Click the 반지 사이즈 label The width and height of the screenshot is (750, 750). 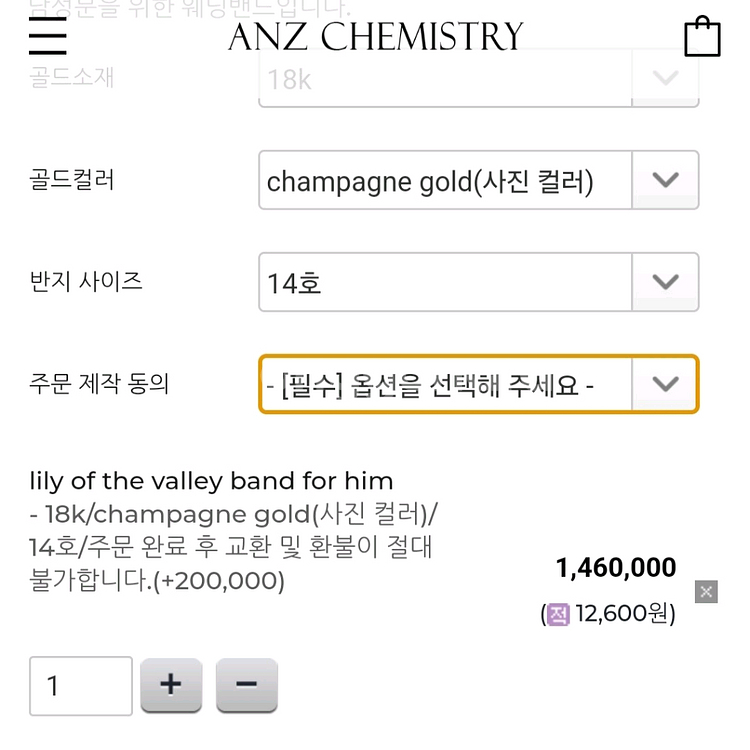pos(86,281)
